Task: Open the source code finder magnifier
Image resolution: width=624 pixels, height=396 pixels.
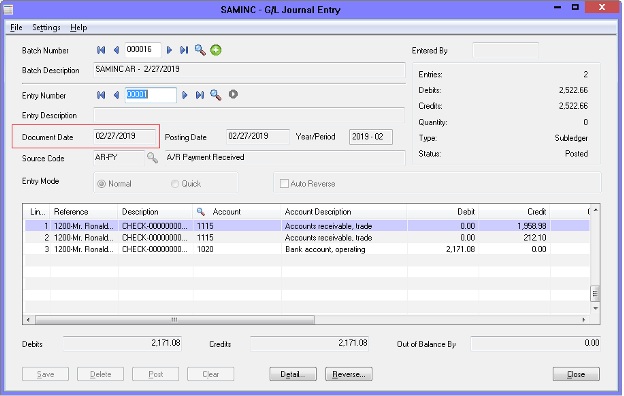Action: pyautogui.click(x=152, y=158)
